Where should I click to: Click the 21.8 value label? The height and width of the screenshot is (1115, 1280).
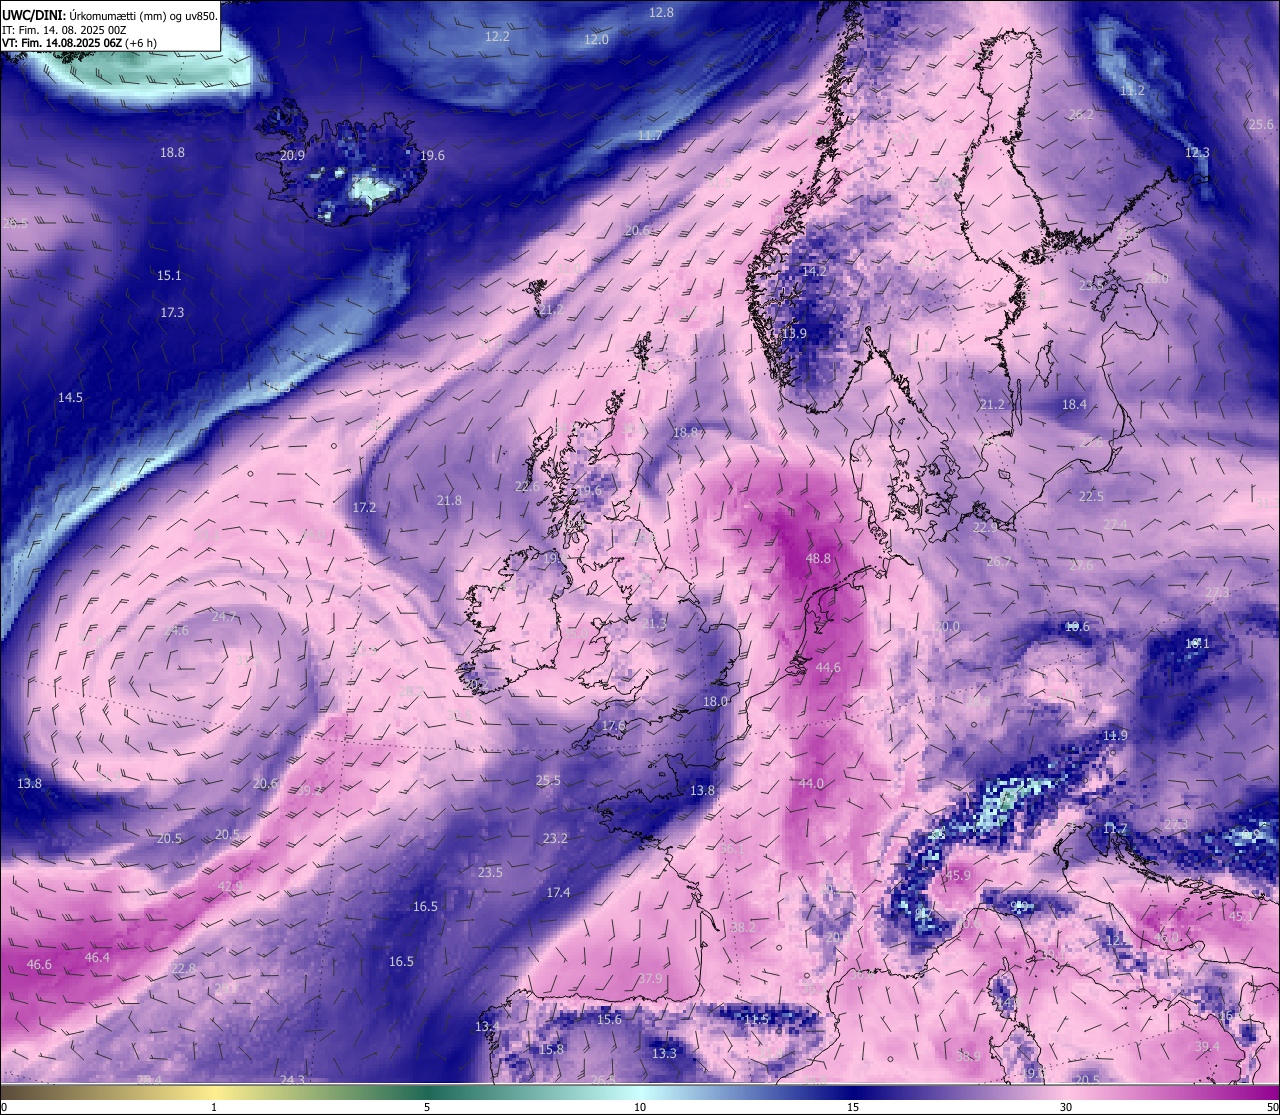coord(449,501)
